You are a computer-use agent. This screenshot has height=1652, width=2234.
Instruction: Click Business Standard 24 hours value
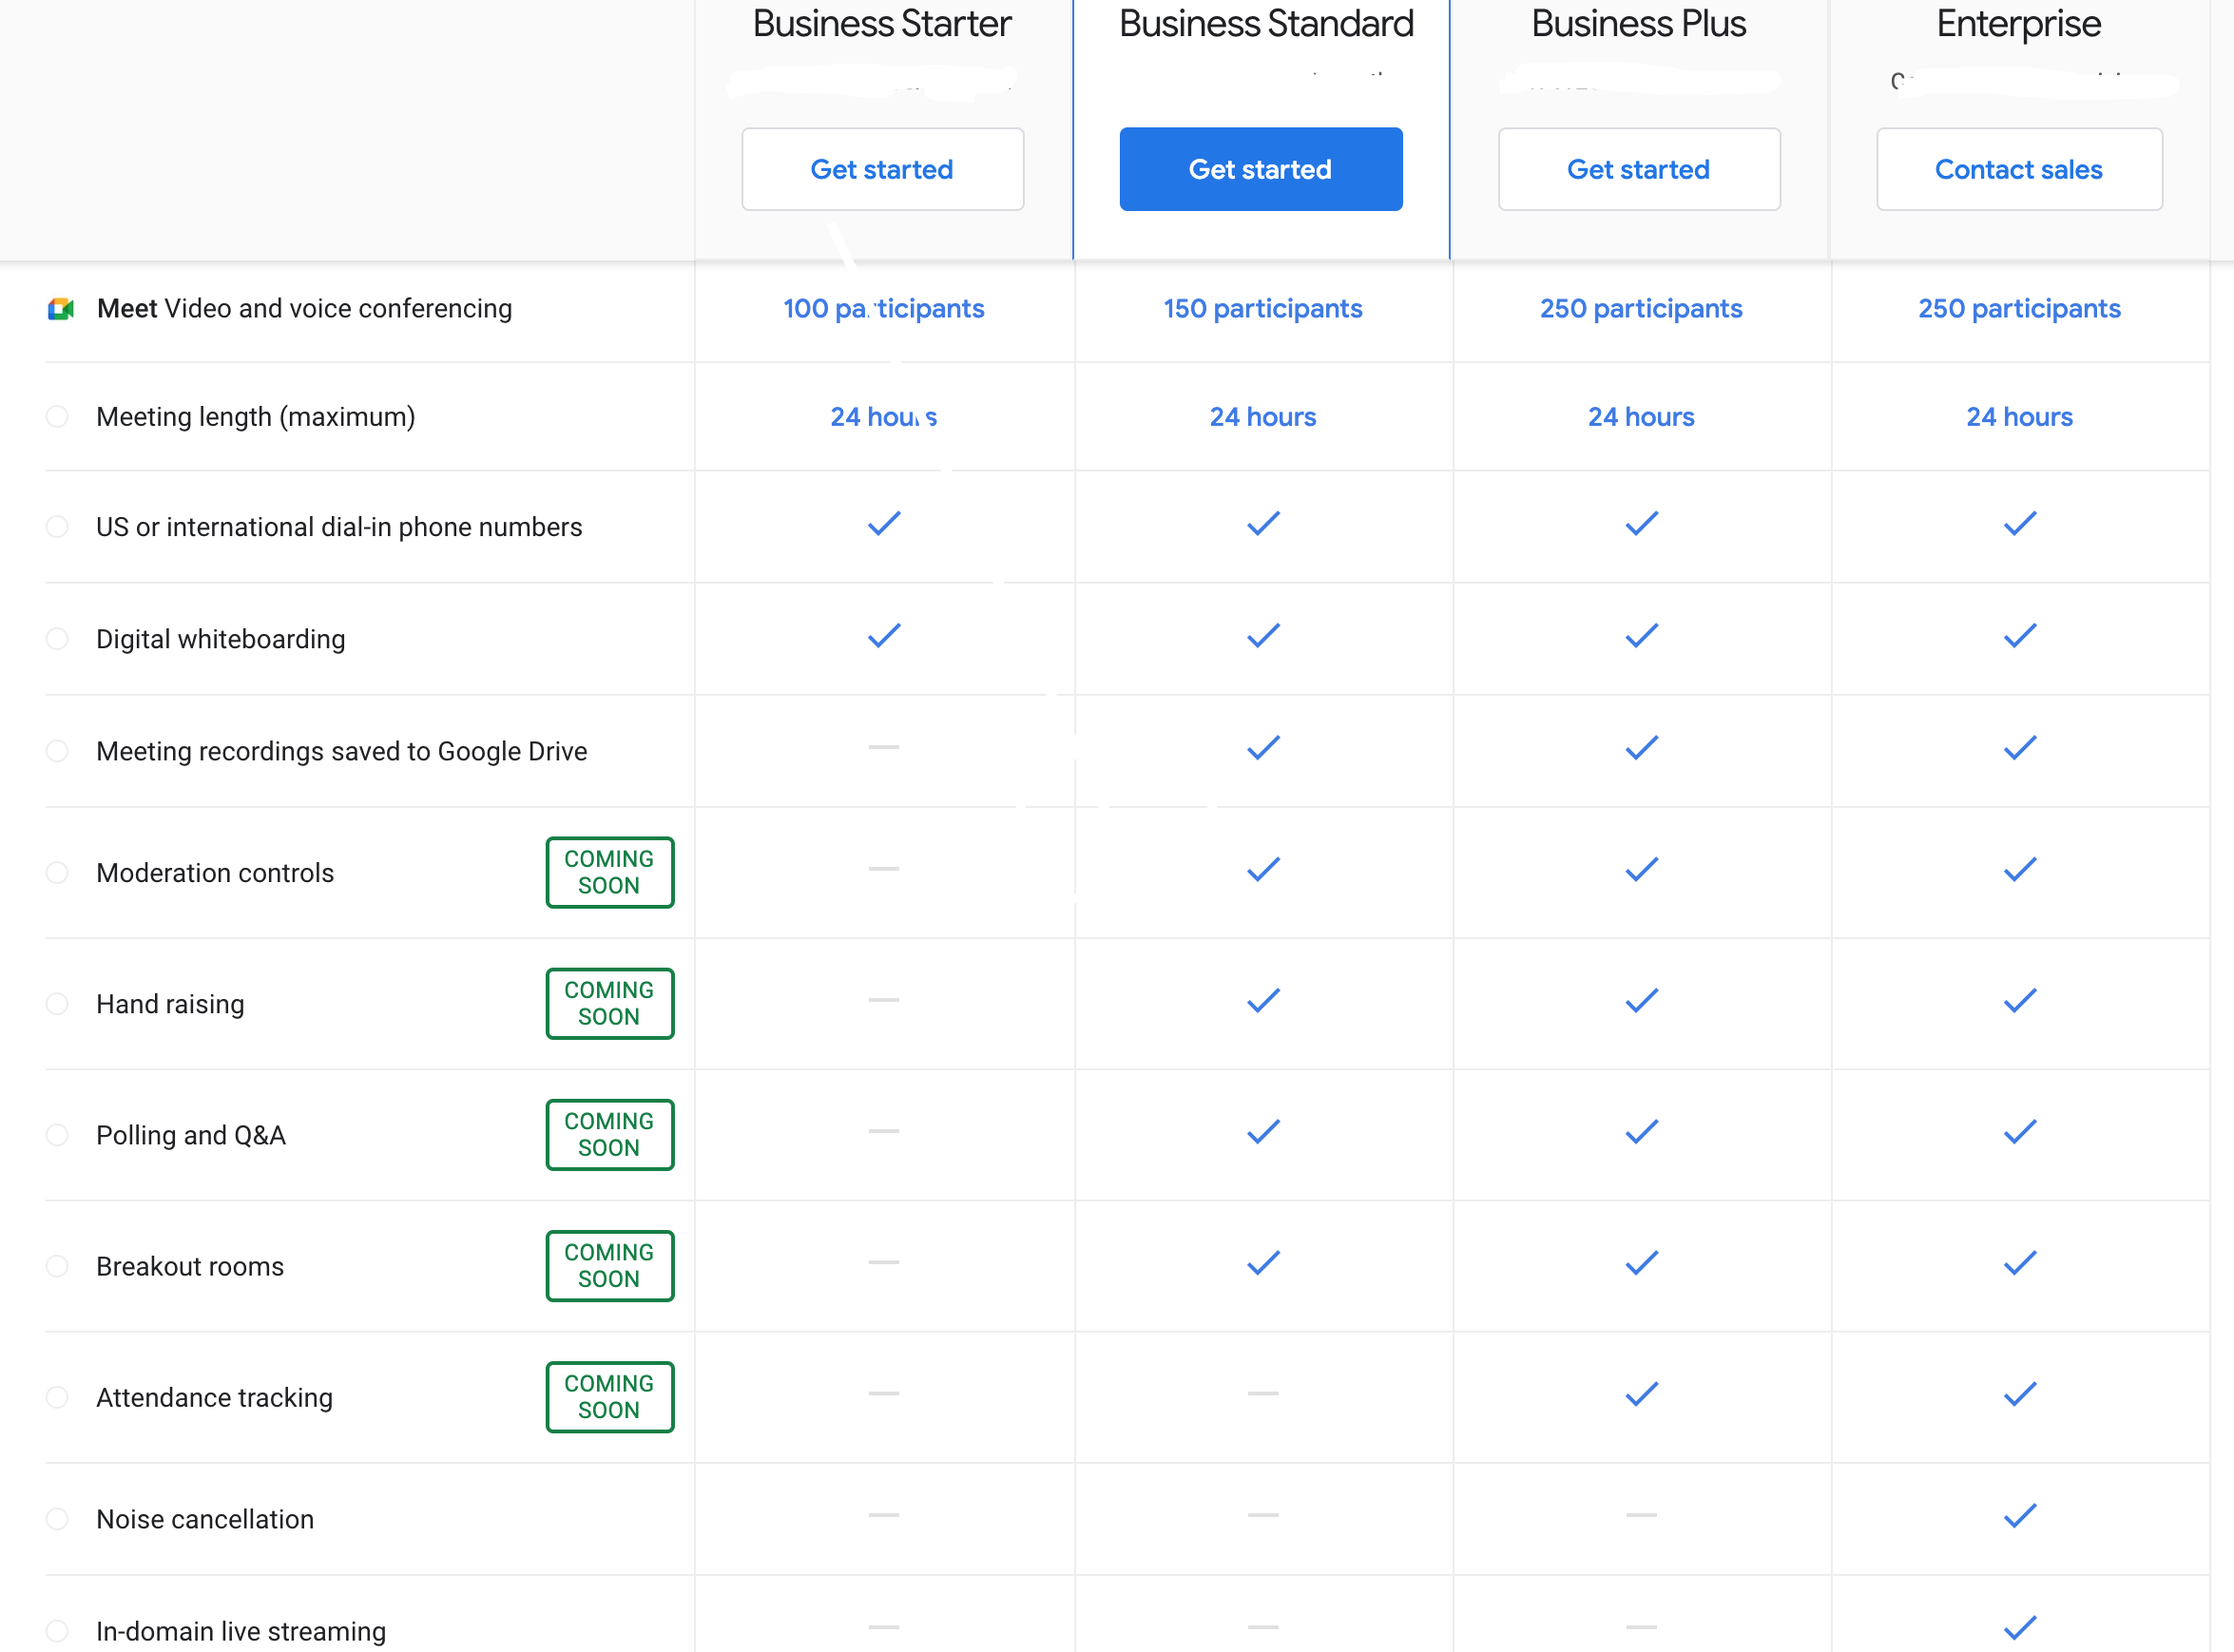tap(1263, 416)
